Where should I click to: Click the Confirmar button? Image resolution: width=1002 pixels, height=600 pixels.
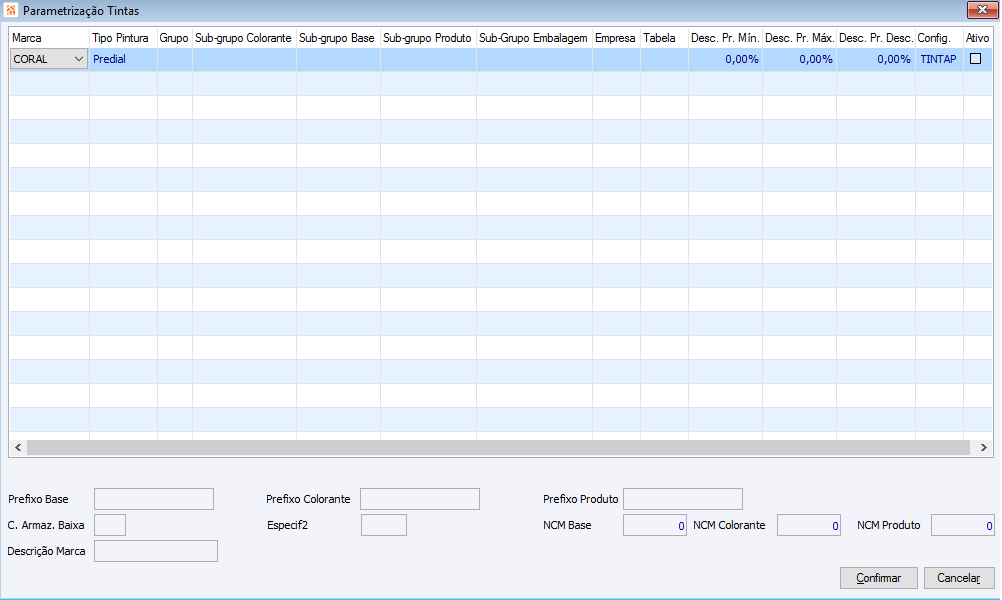(879, 578)
